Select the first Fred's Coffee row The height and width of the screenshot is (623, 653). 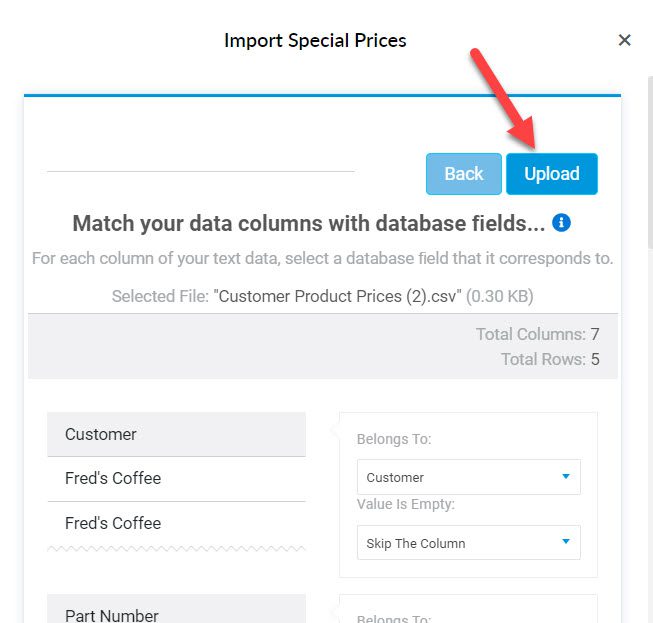[x=177, y=478]
